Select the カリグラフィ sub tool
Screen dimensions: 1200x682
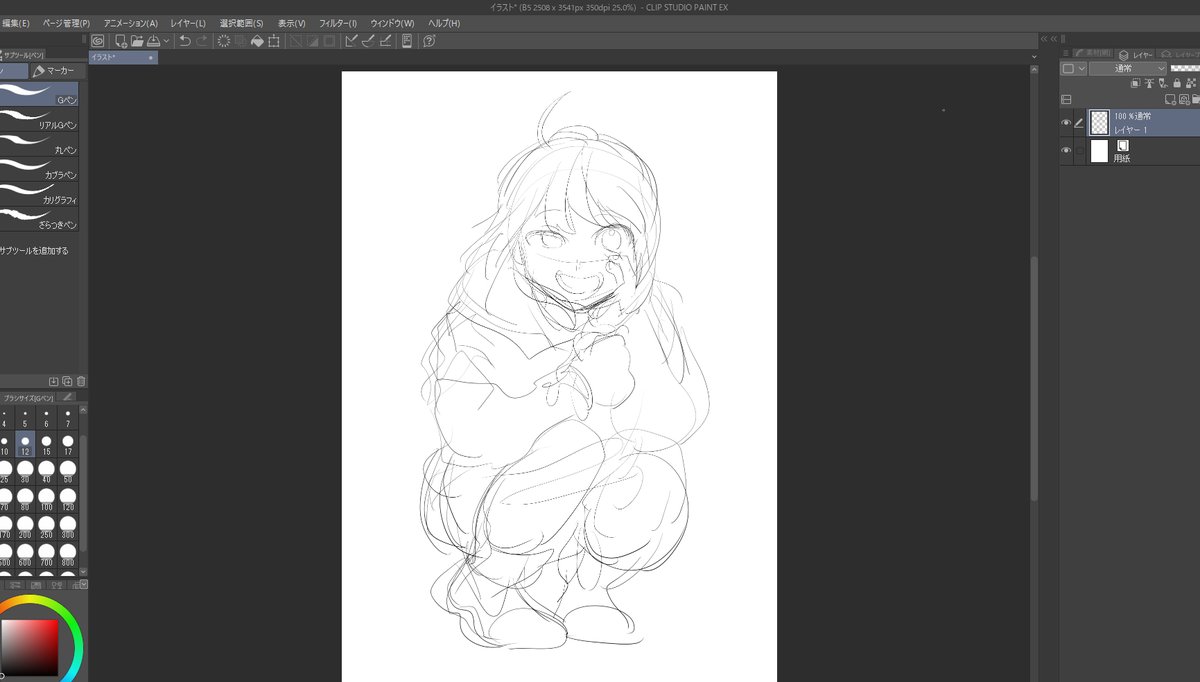tap(40, 194)
